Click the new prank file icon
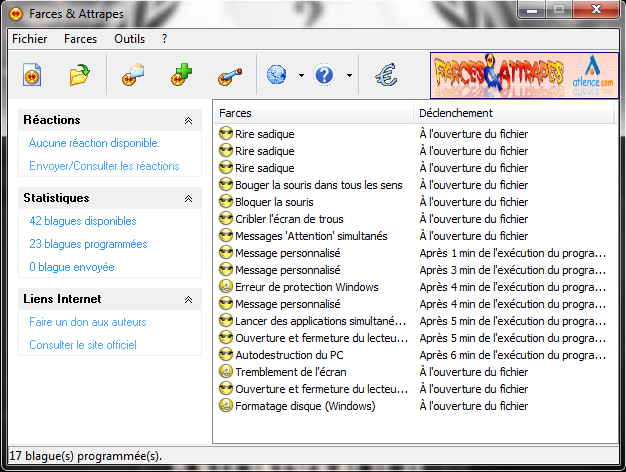 point(32,75)
